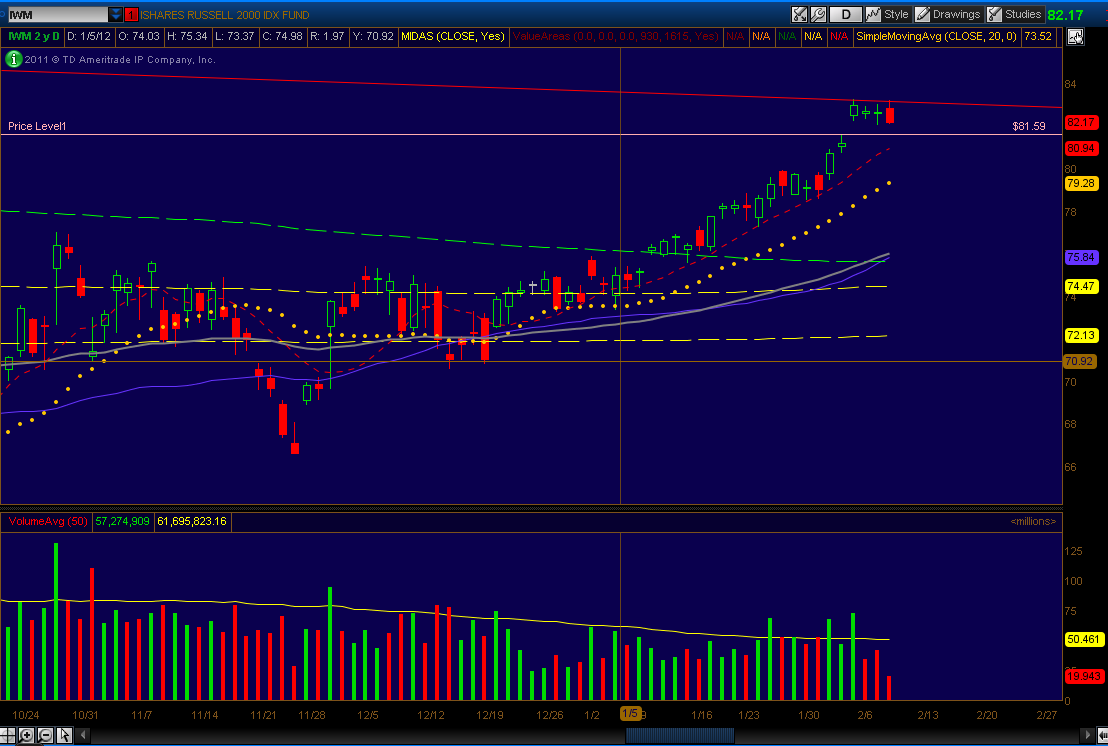The height and width of the screenshot is (746, 1108).
Task: Click the 10/24 date label on time axis
Action: pyautogui.click(x=25, y=715)
